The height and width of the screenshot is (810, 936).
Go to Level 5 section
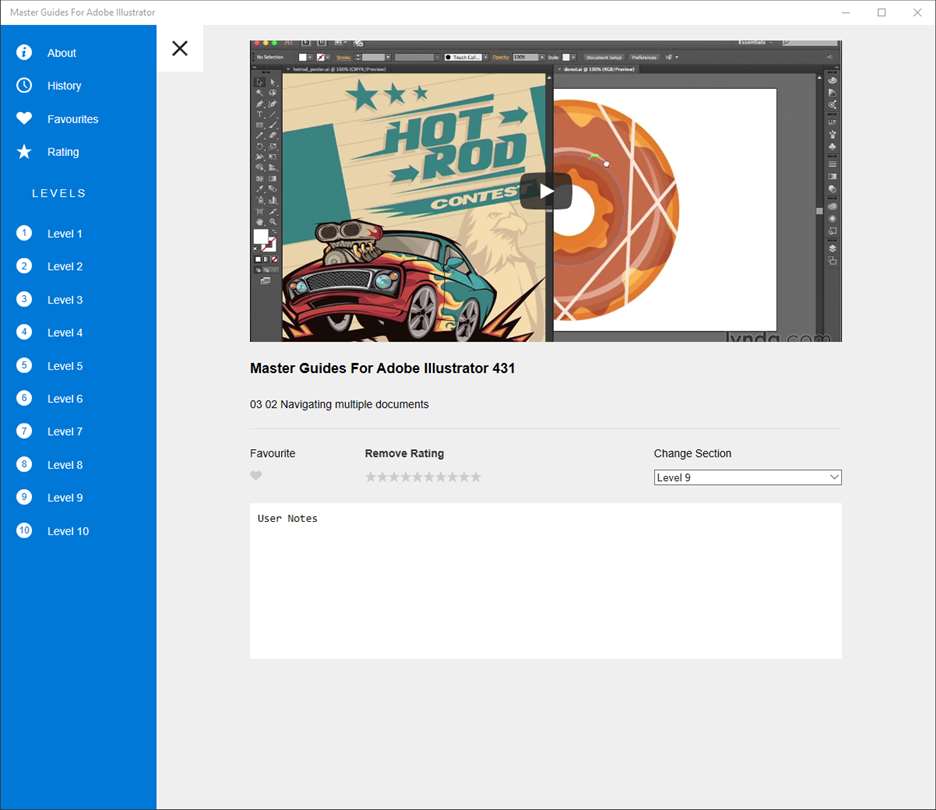(78, 366)
